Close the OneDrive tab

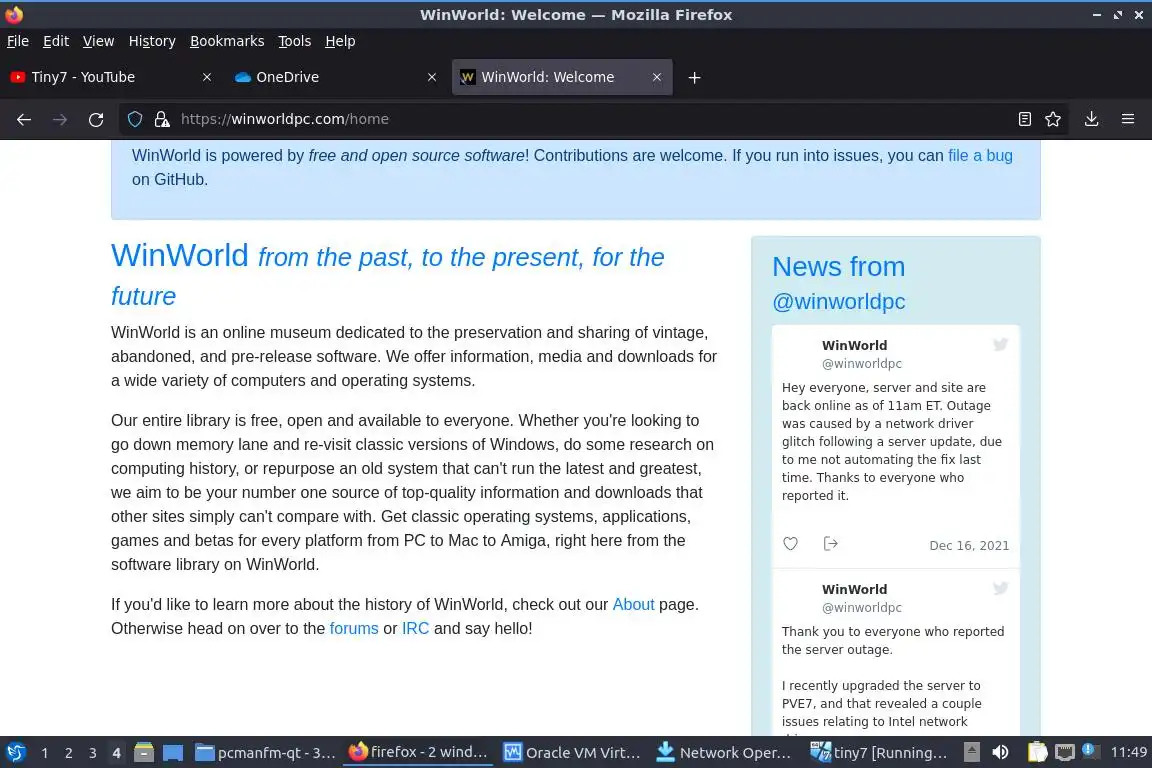[x=432, y=77]
